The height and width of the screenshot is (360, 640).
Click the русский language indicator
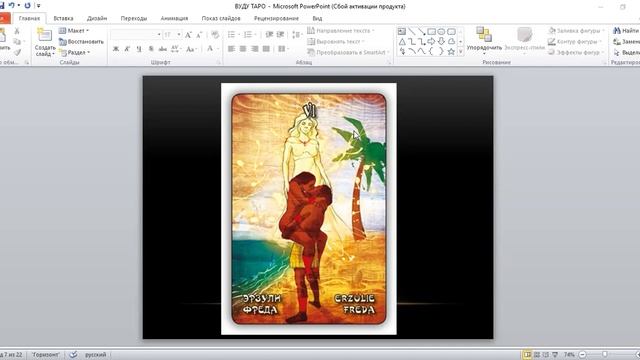pyautogui.click(x=96, y=355)
